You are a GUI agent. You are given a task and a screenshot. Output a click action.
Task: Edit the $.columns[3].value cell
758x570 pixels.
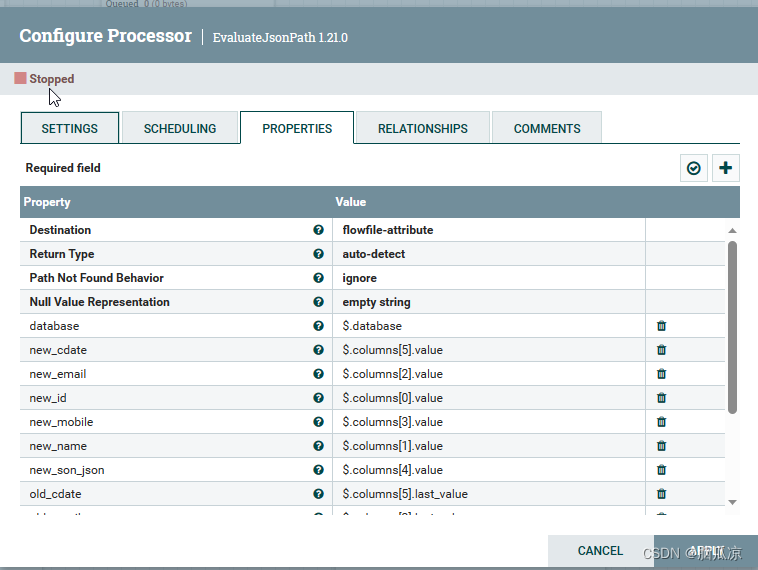point(489,422)
